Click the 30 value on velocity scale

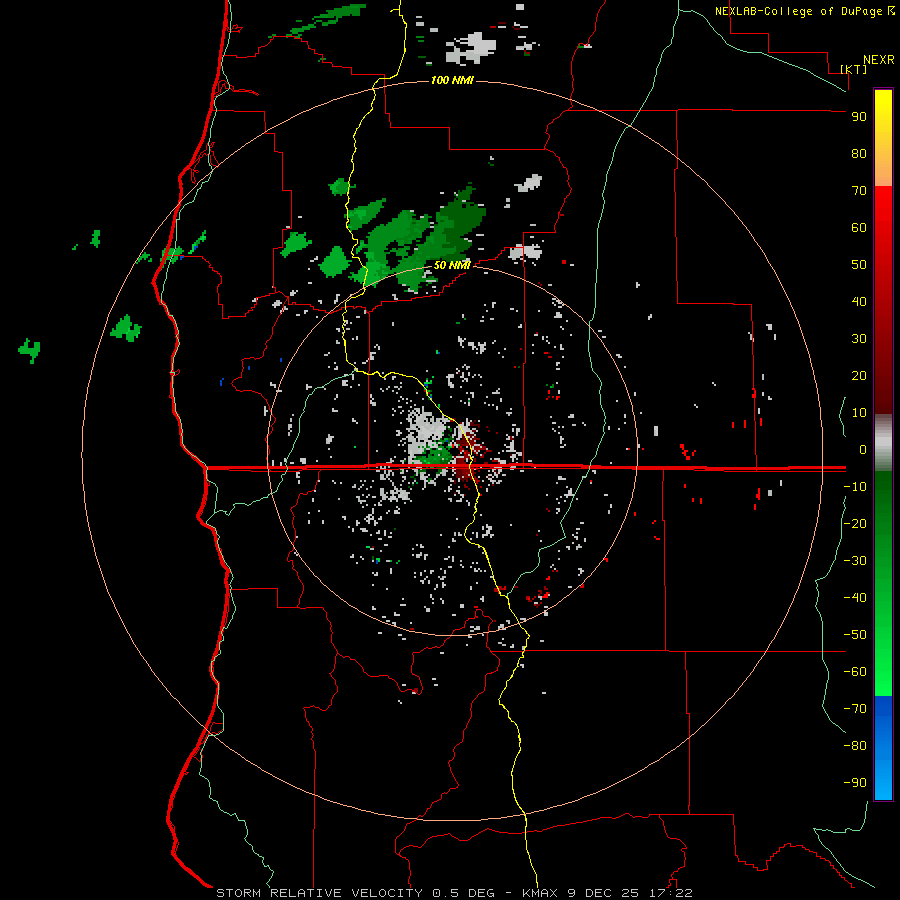pyautogui.click(x=859, y=339)
